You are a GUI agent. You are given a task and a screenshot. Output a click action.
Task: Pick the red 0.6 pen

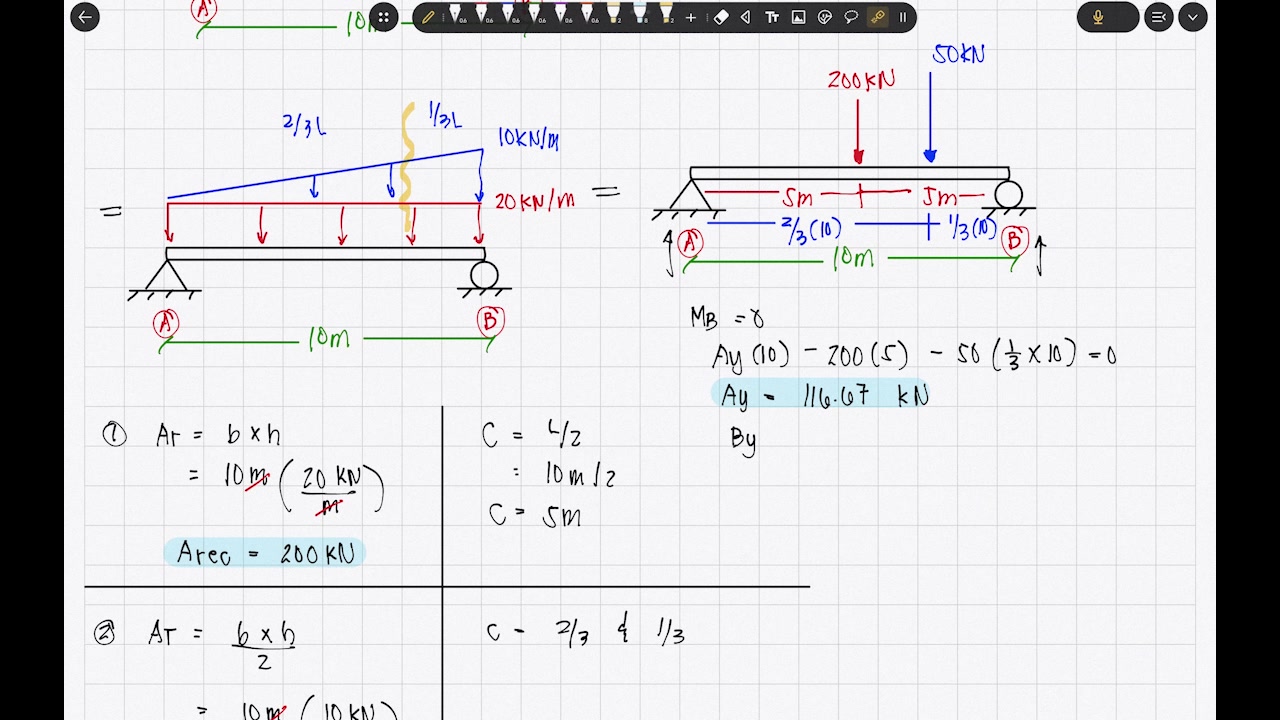coord(482,15)
